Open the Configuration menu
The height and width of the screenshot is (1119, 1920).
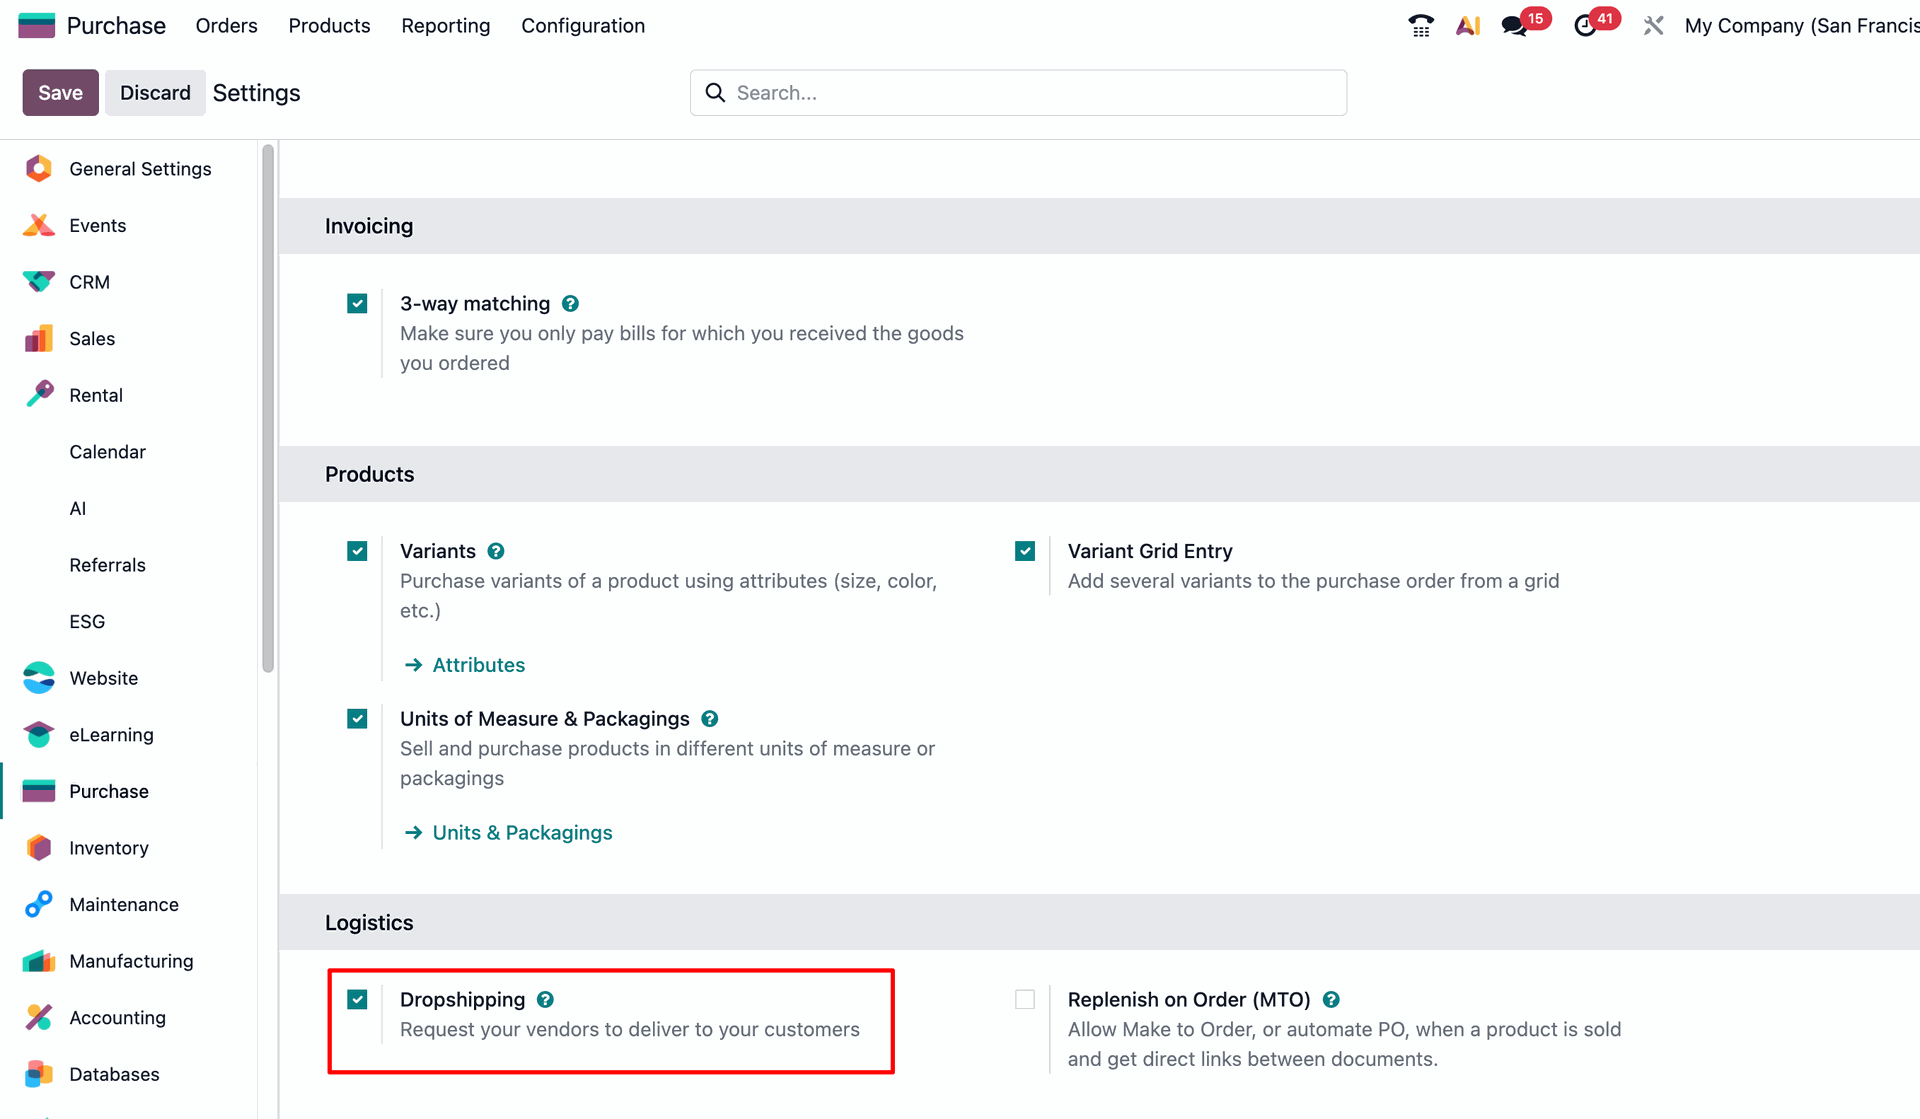(x=582, y=25)
